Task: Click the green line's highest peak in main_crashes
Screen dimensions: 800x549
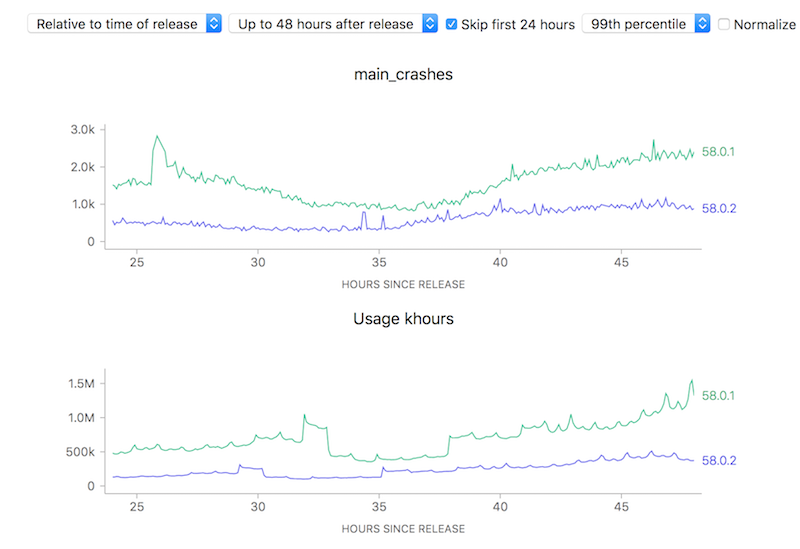Action: [157, 136]
